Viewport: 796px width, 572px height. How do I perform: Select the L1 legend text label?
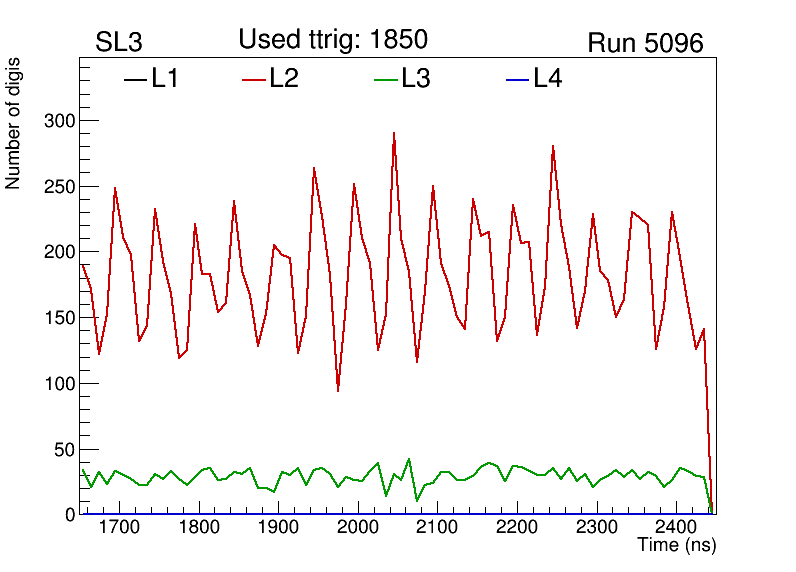(x=165, y=79)
